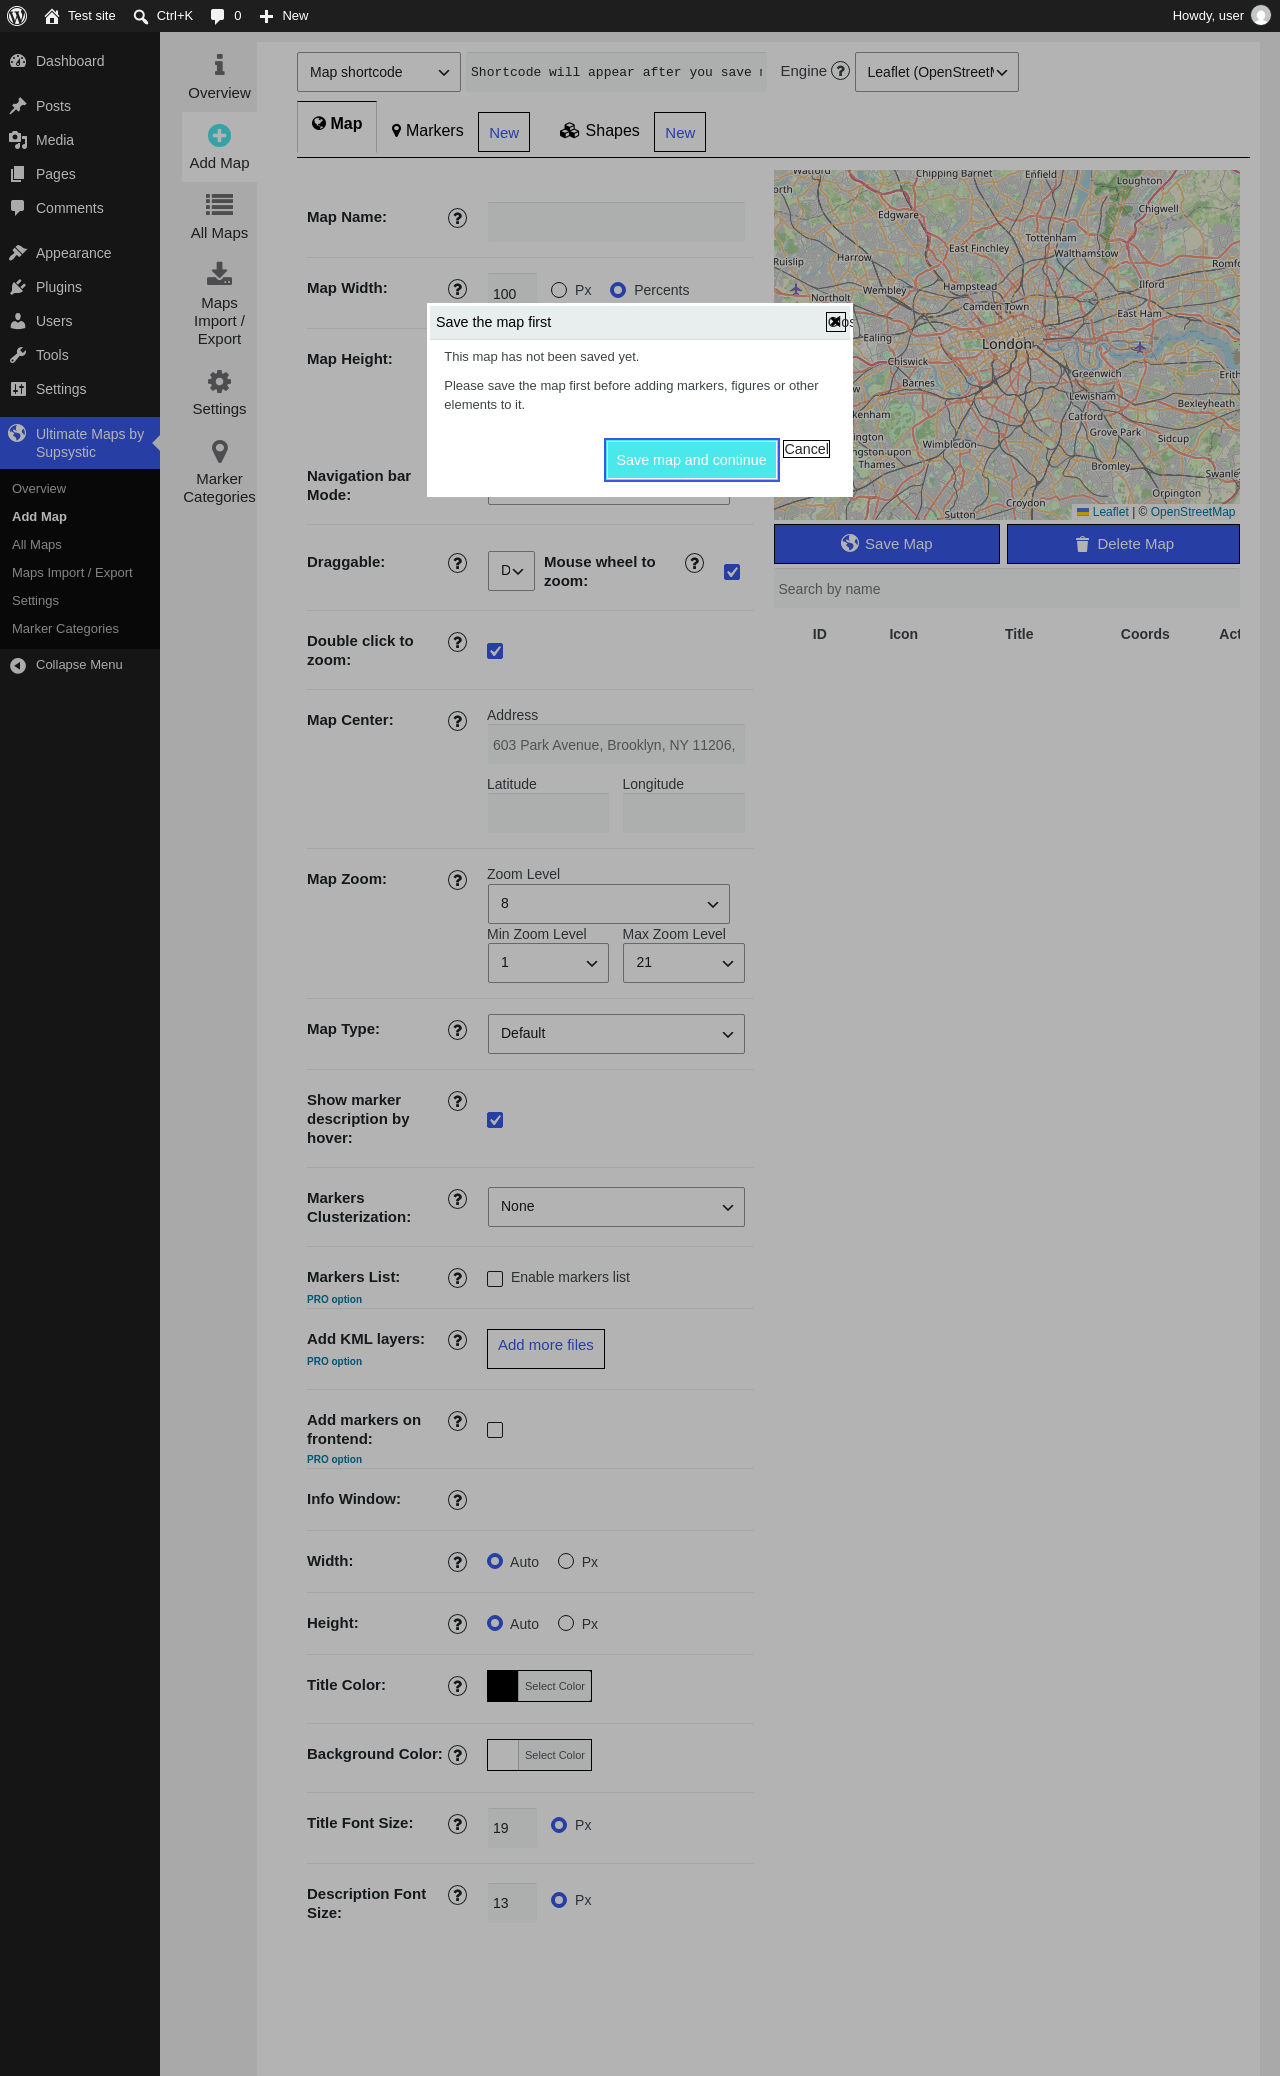The height and width of the screenshot is (2076, 1280).
Task: Open the Max Zoom Level dropdown
Action: [x=684, y=963]
